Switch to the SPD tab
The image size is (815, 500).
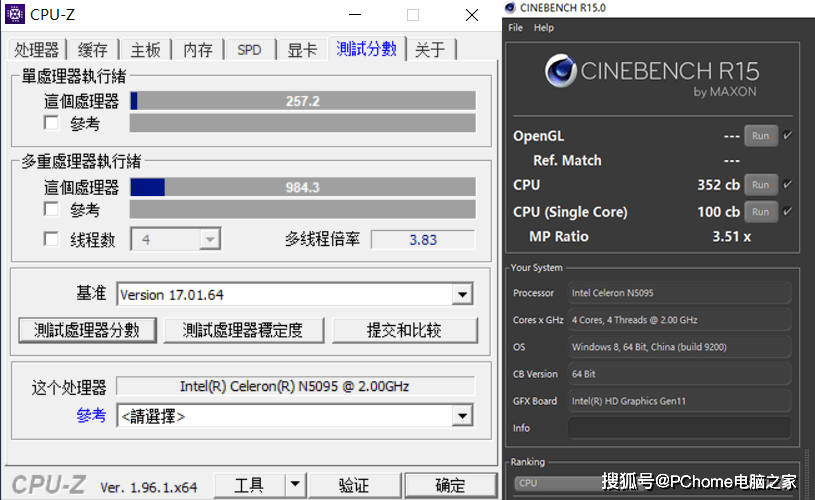click(x=249, y=50)
